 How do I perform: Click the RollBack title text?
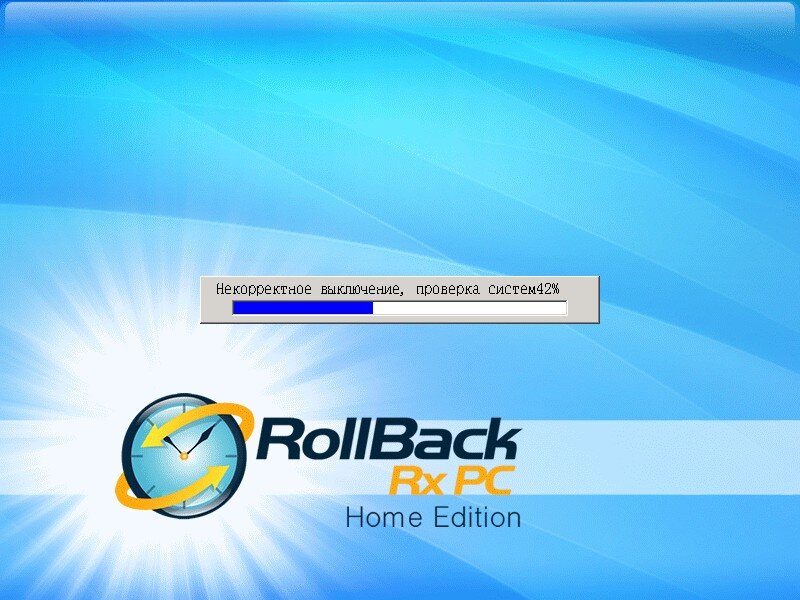tap(388, 438)
